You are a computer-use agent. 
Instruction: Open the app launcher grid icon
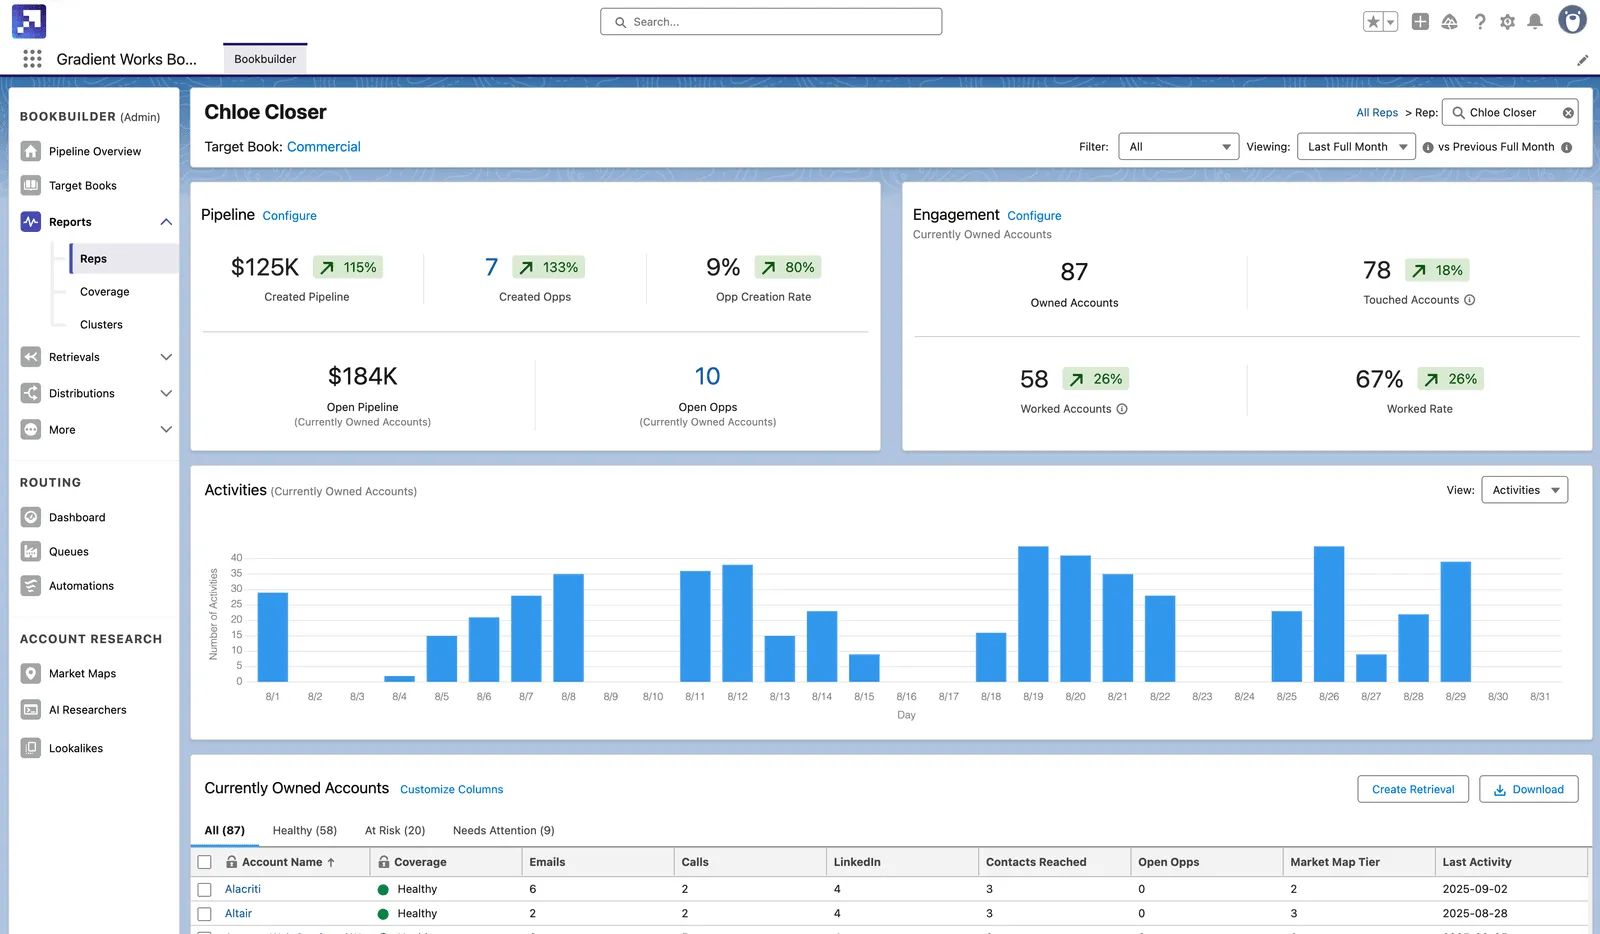point(32,59)
